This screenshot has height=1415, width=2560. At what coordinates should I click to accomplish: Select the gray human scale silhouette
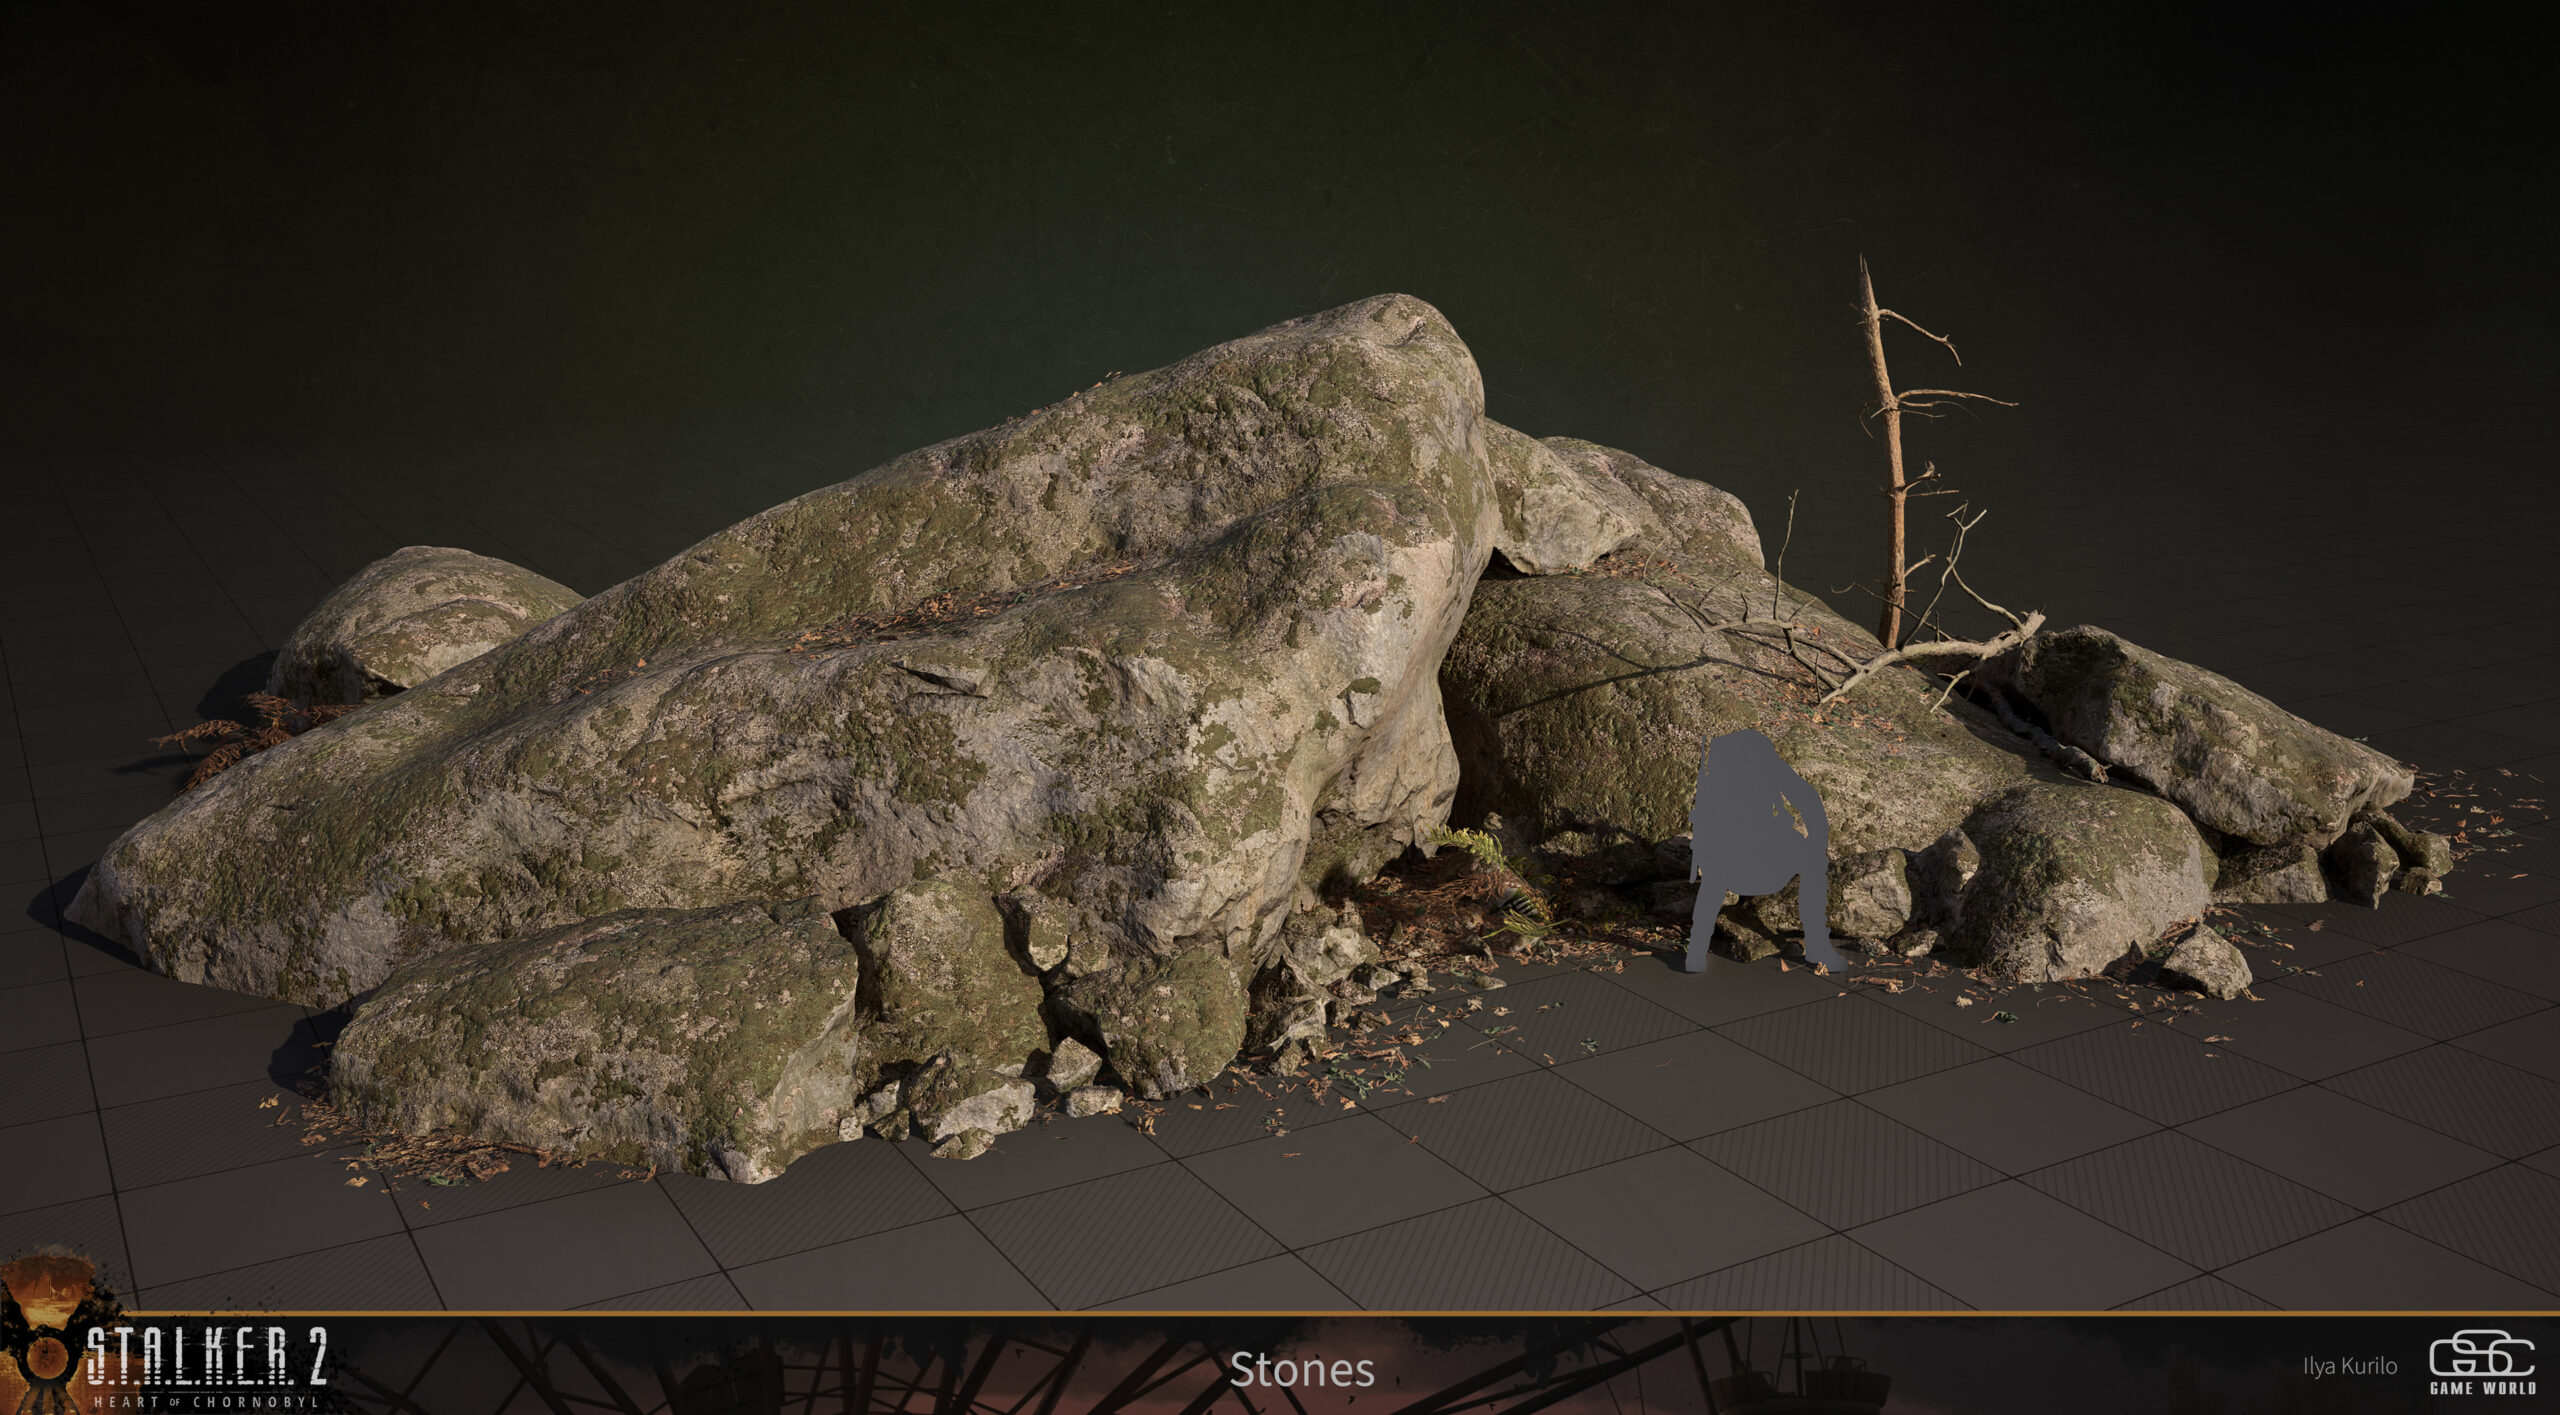click(x=1760, y=851)
